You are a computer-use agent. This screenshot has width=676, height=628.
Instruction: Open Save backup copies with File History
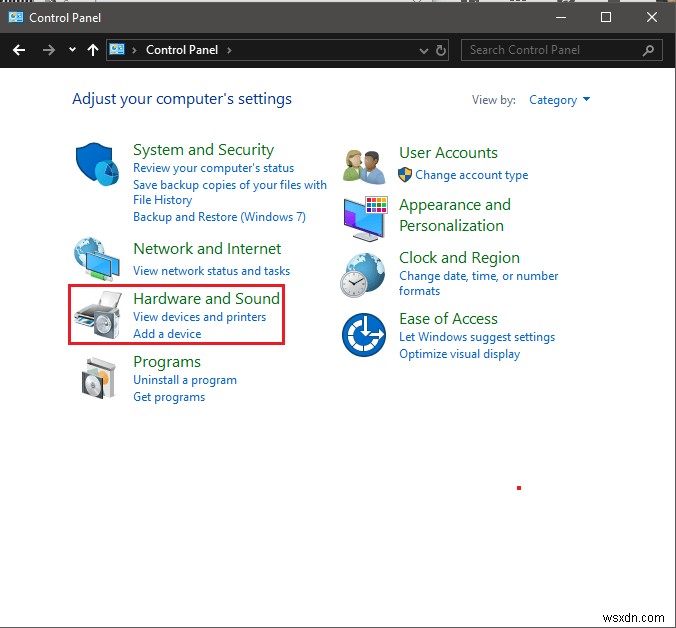pyautogui.click(x=230, y=192)
